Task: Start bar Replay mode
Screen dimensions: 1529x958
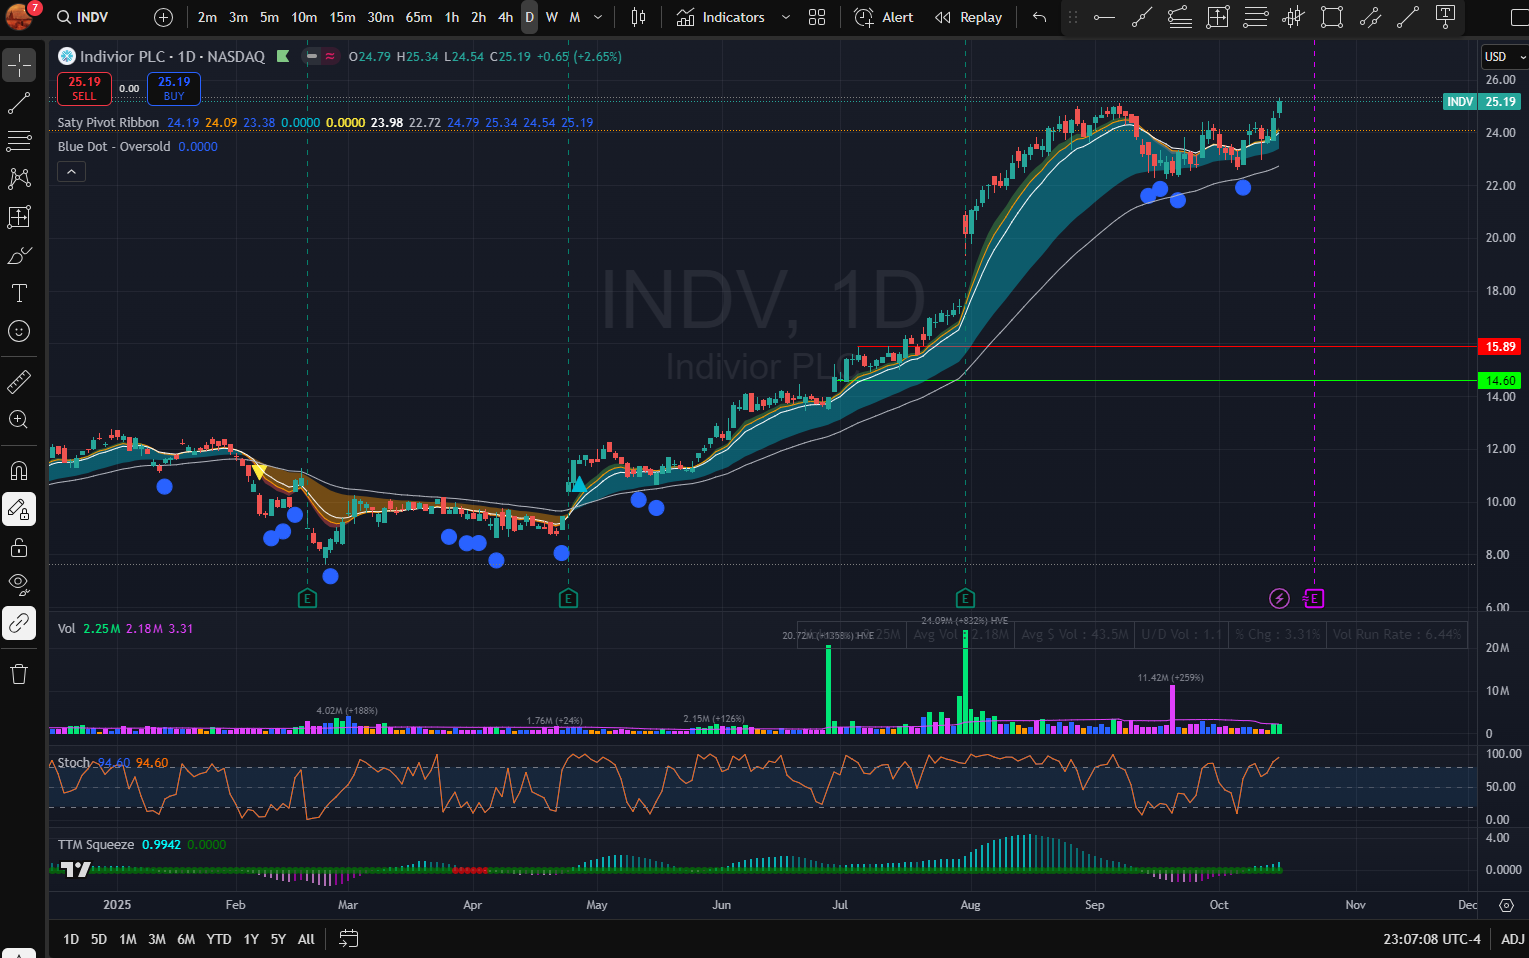Action: coord(968,17)
